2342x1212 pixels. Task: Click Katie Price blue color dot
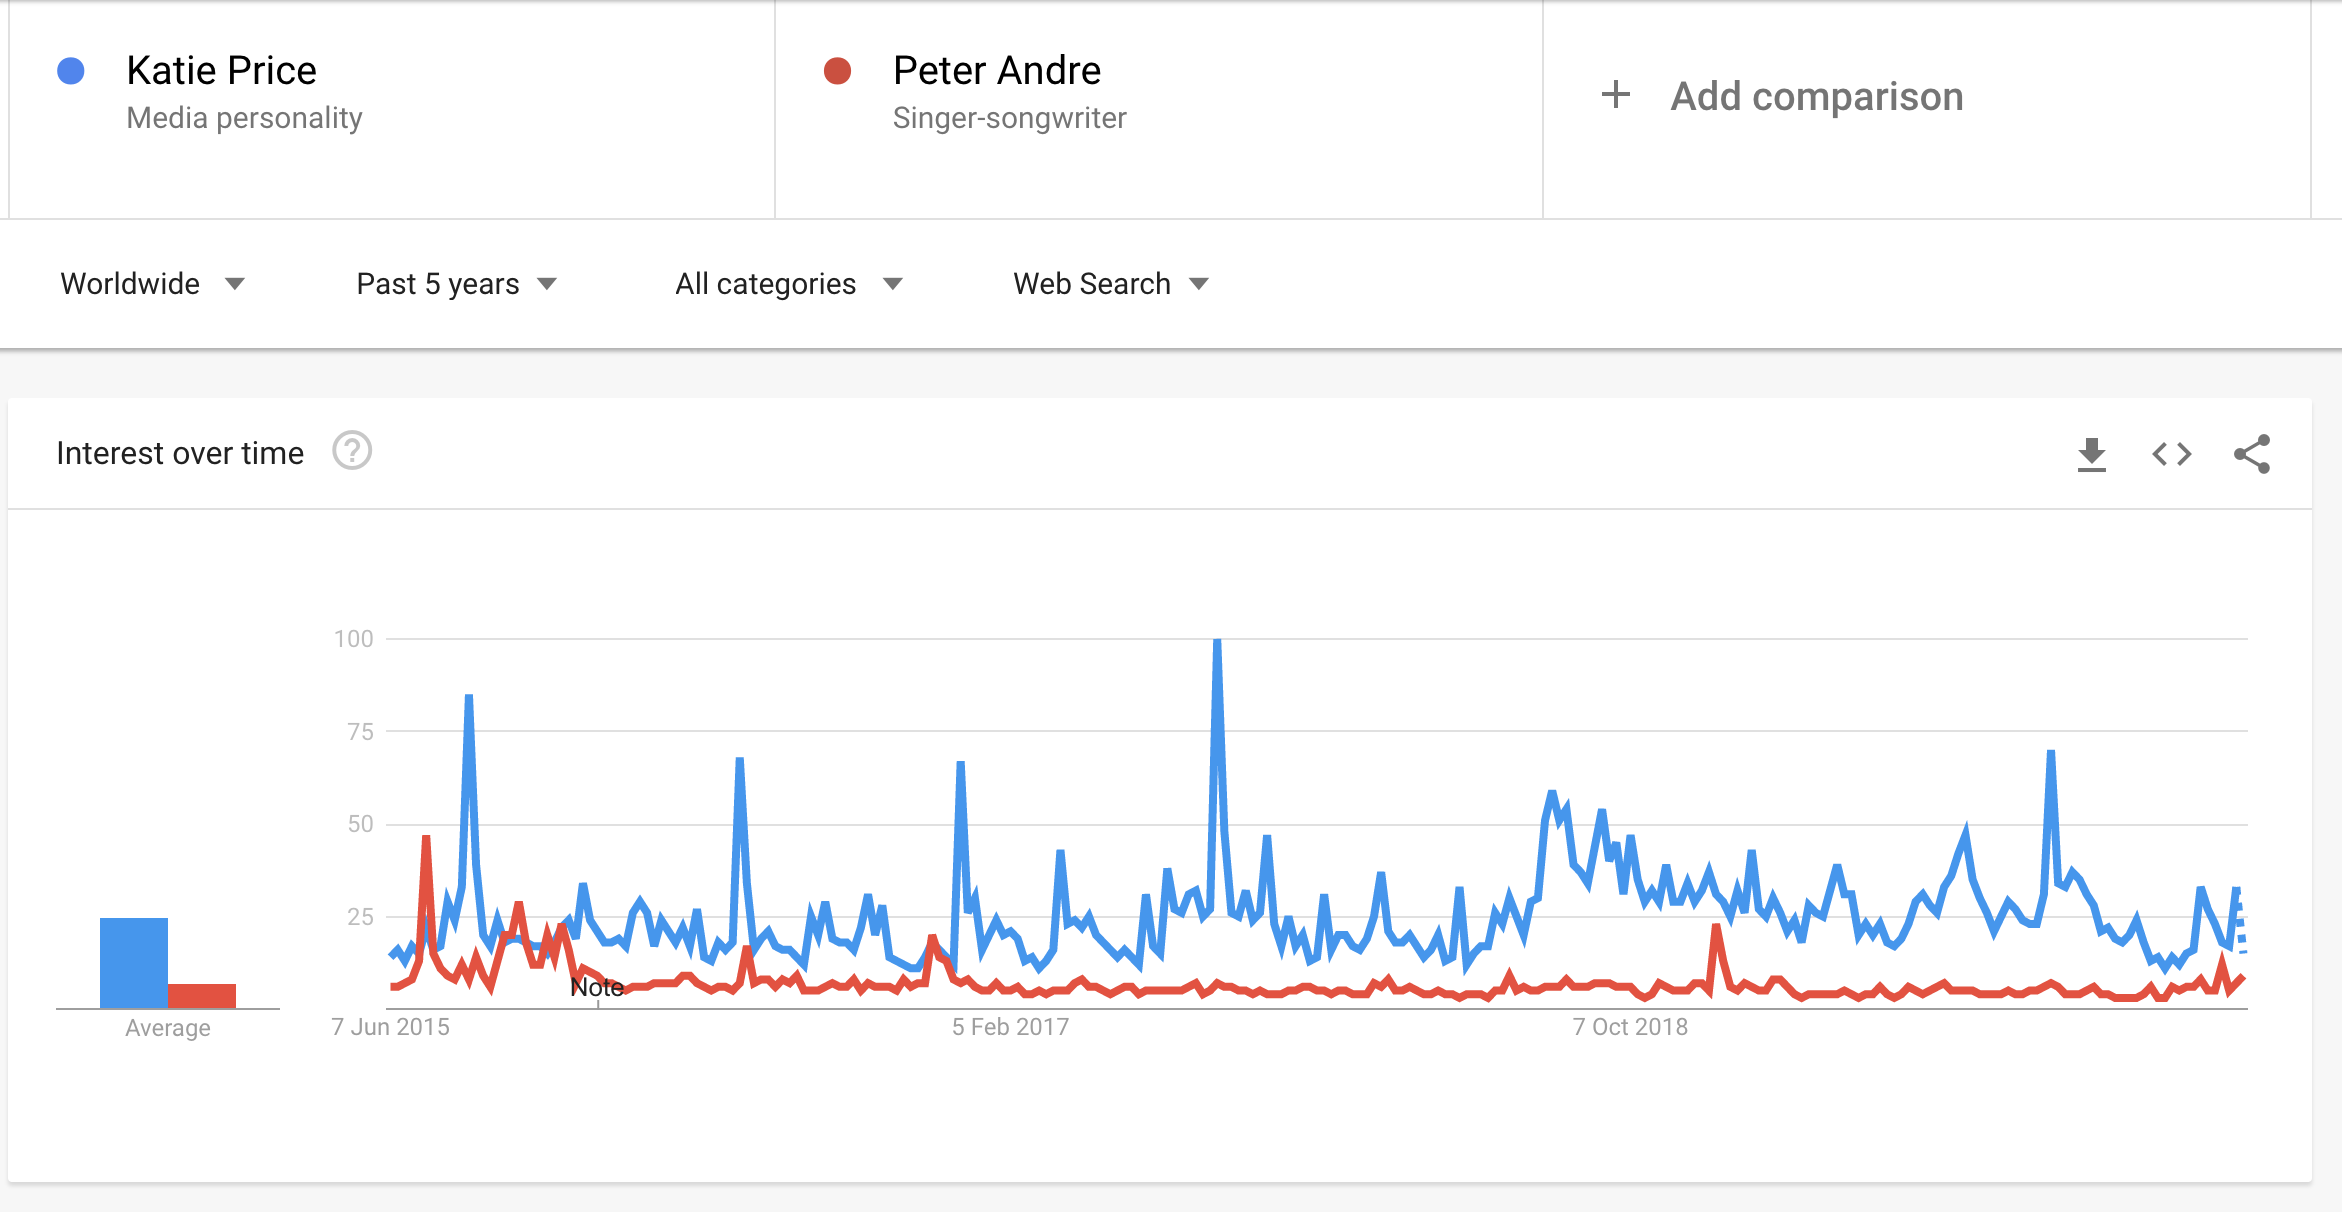click(x=71, y=71)
